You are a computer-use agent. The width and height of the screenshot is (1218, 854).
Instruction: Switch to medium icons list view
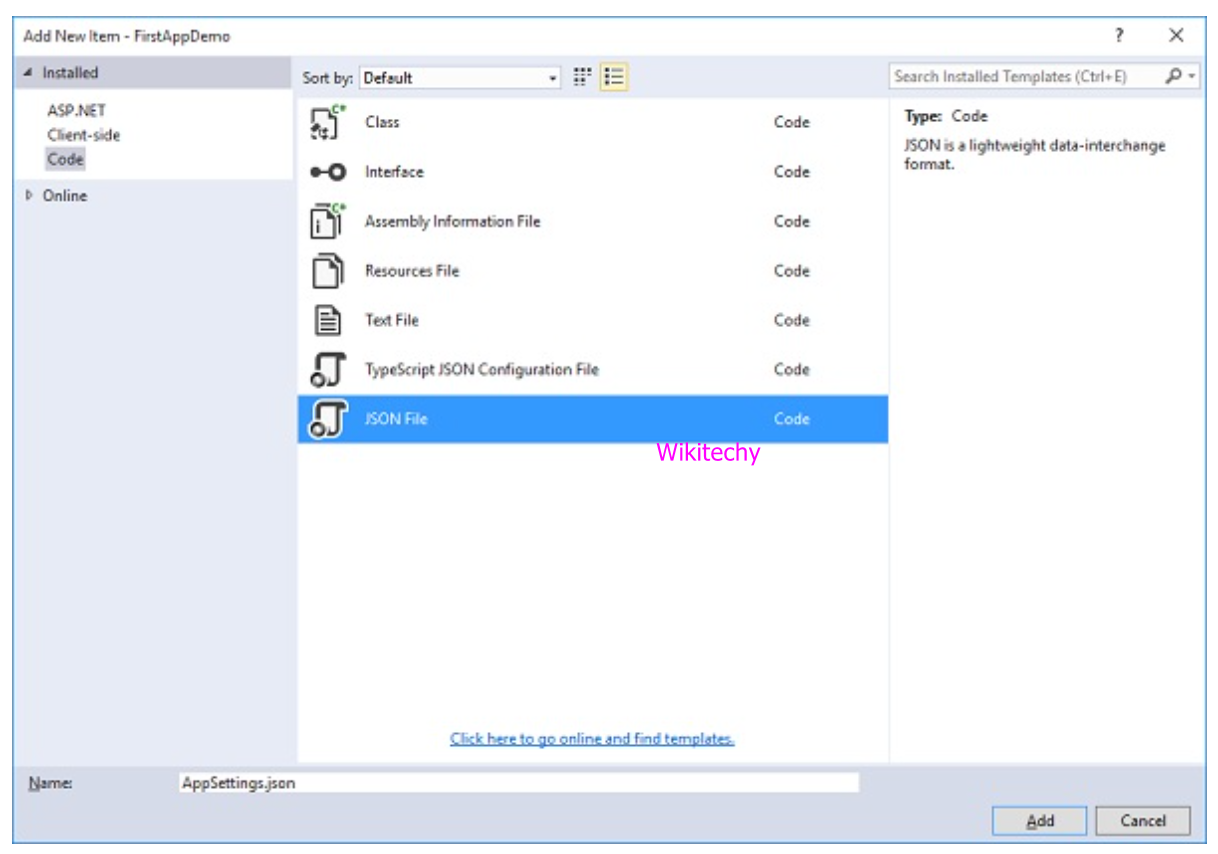coord(614,77)
